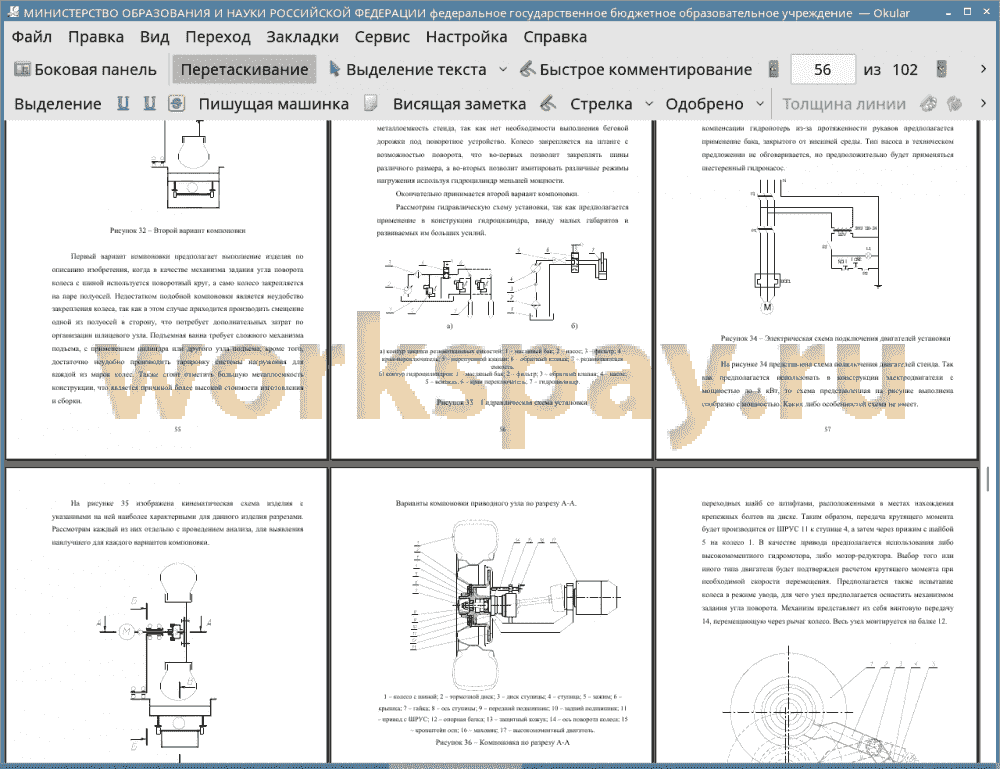Image resolution: width=1000 pixels, height=769 pixels.
Task: Apply the Одобрено stamp tool
Action: pyautogui.click(x=704, y=104)
